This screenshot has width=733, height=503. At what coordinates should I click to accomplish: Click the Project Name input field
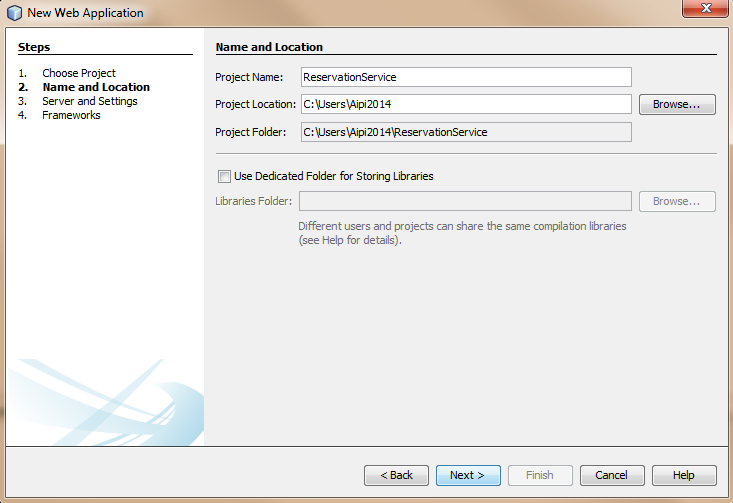pyautogui.click(x=466, y=77)
